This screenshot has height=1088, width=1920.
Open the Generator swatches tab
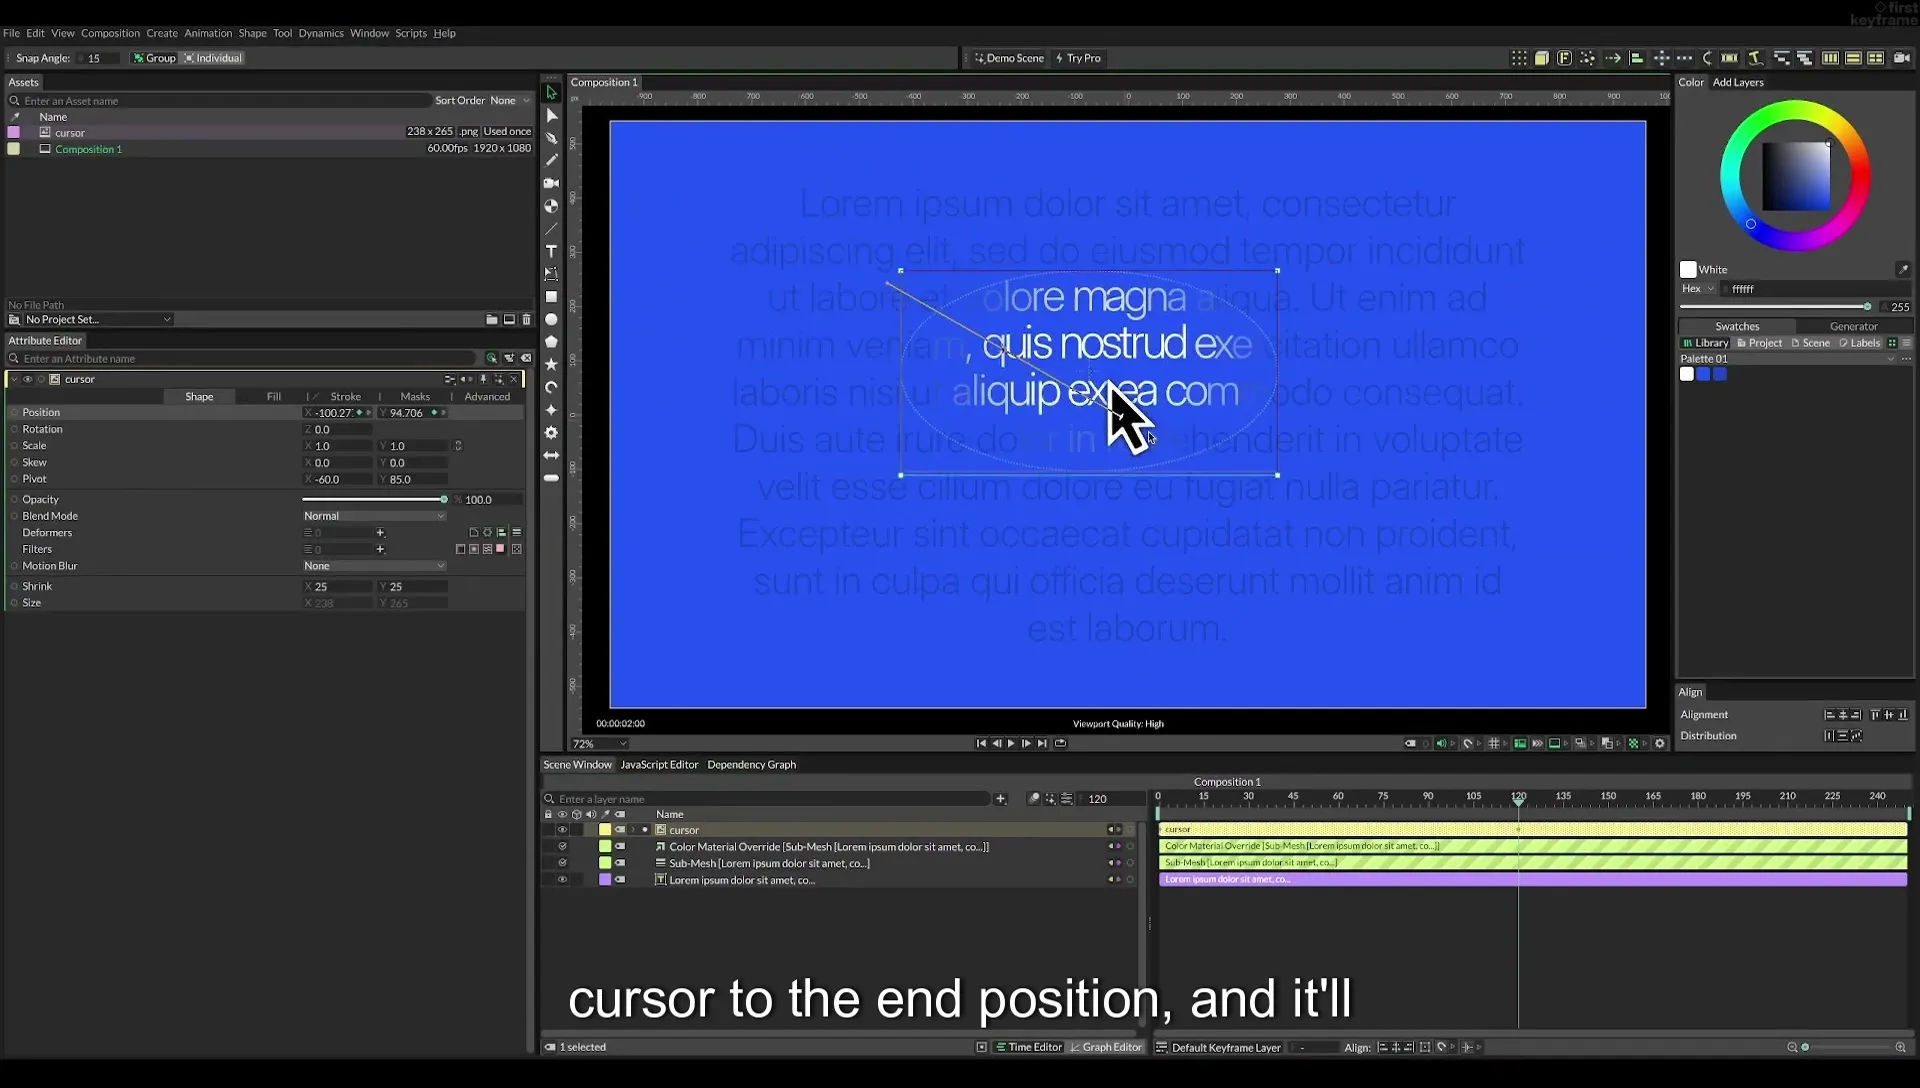tap(1853, 326)
